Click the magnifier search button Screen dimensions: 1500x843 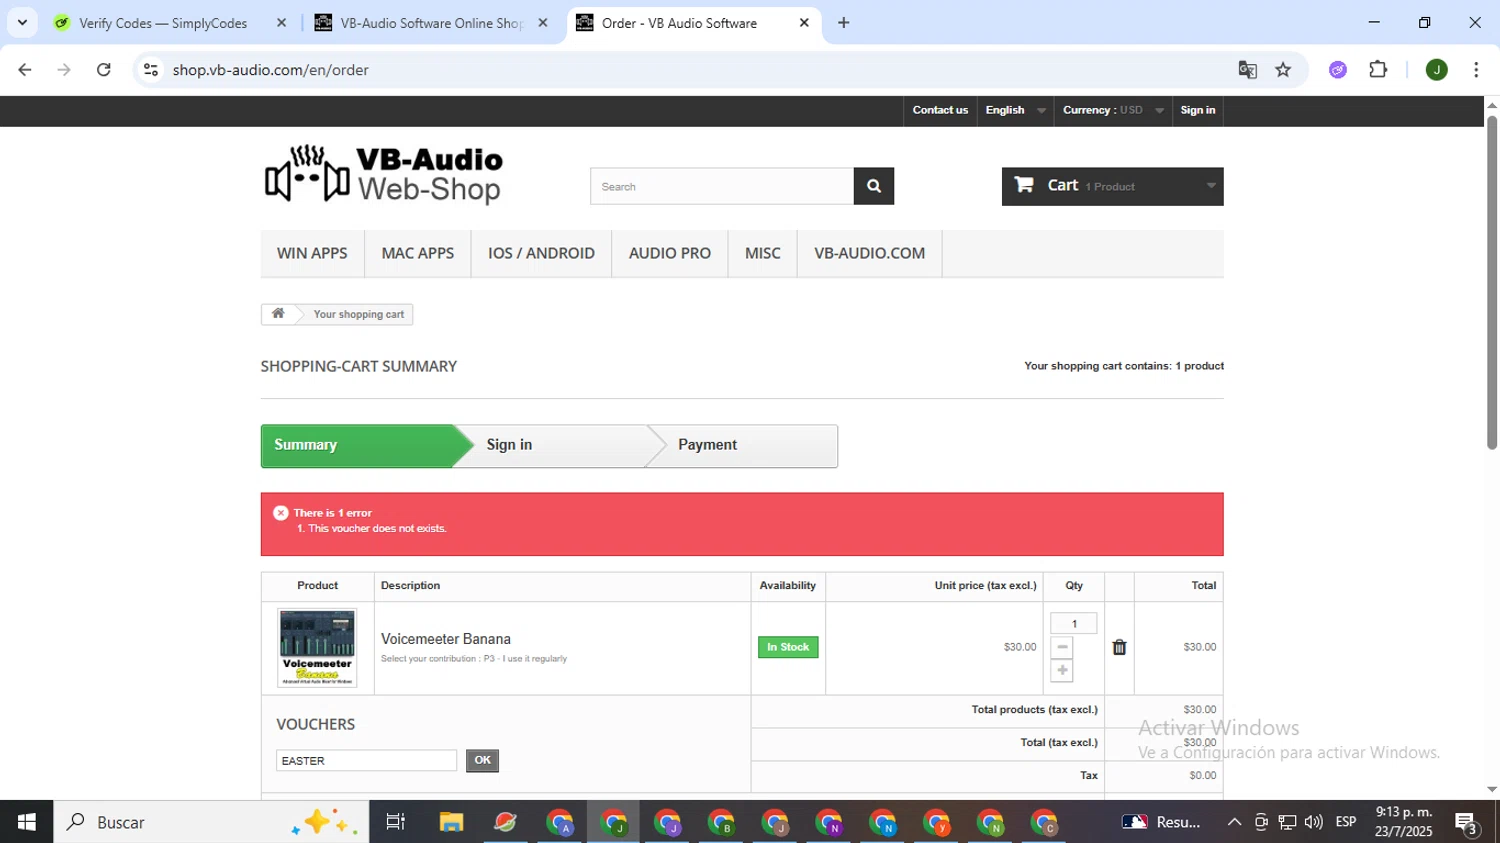coord(873,186)
